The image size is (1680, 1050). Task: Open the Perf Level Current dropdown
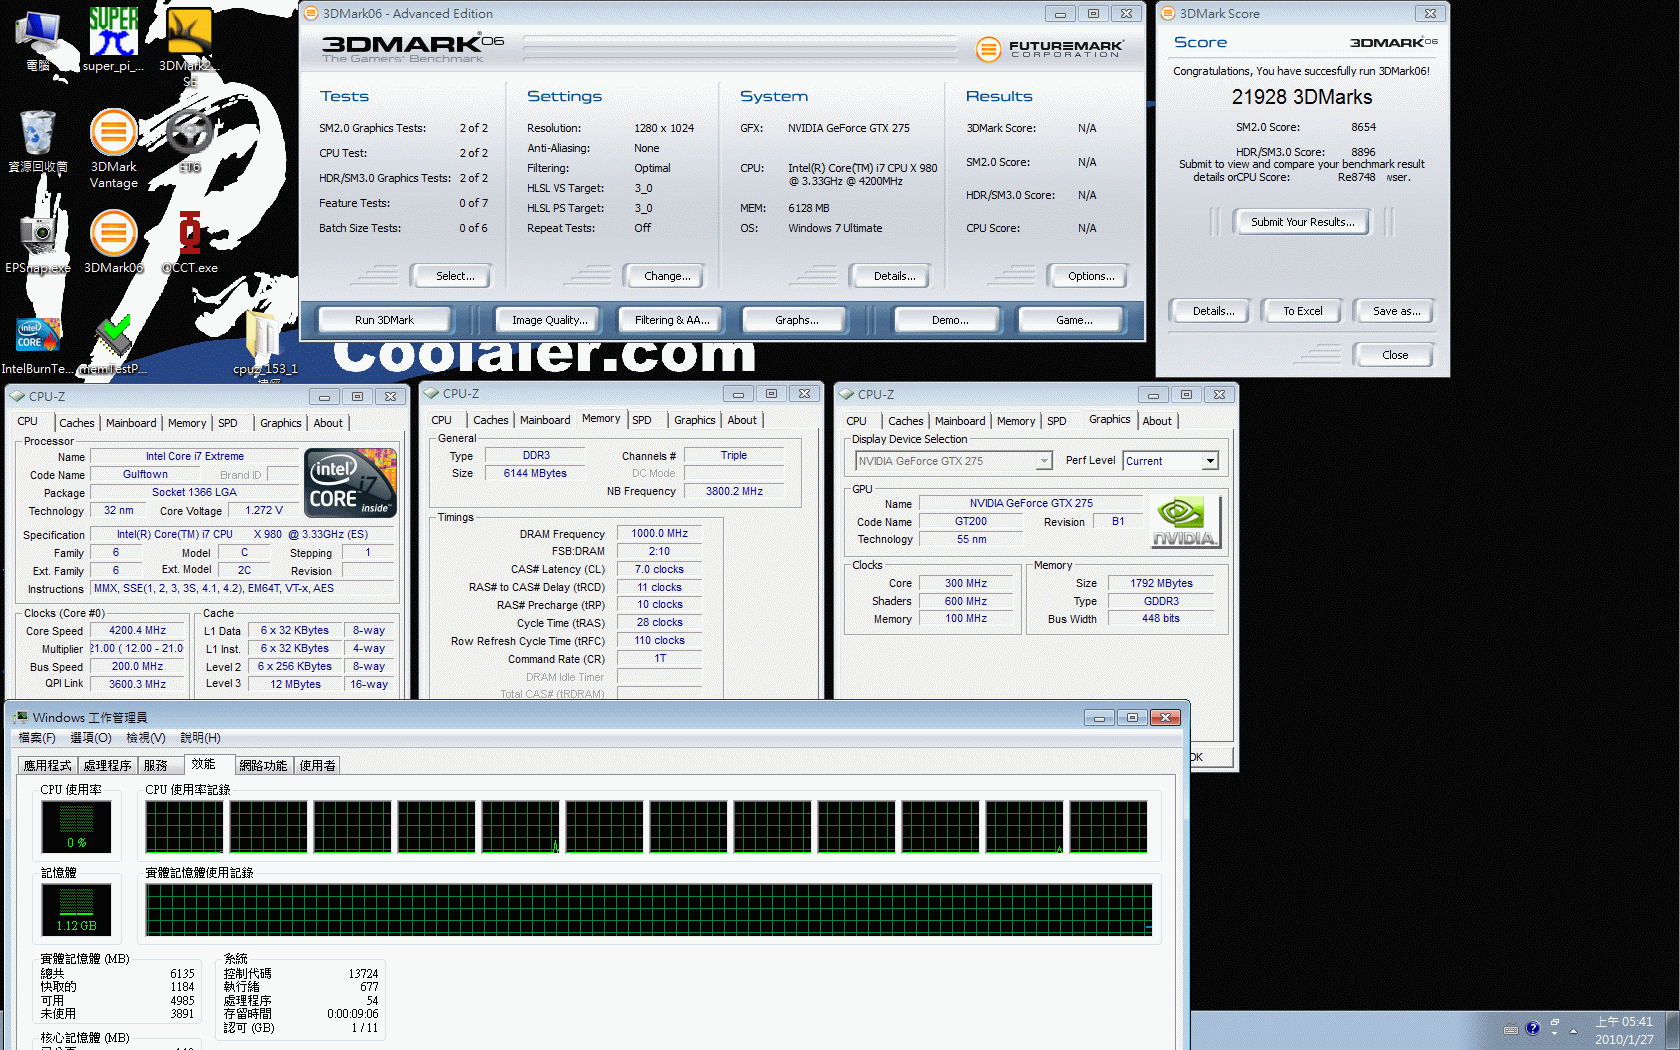[1170, 461]
